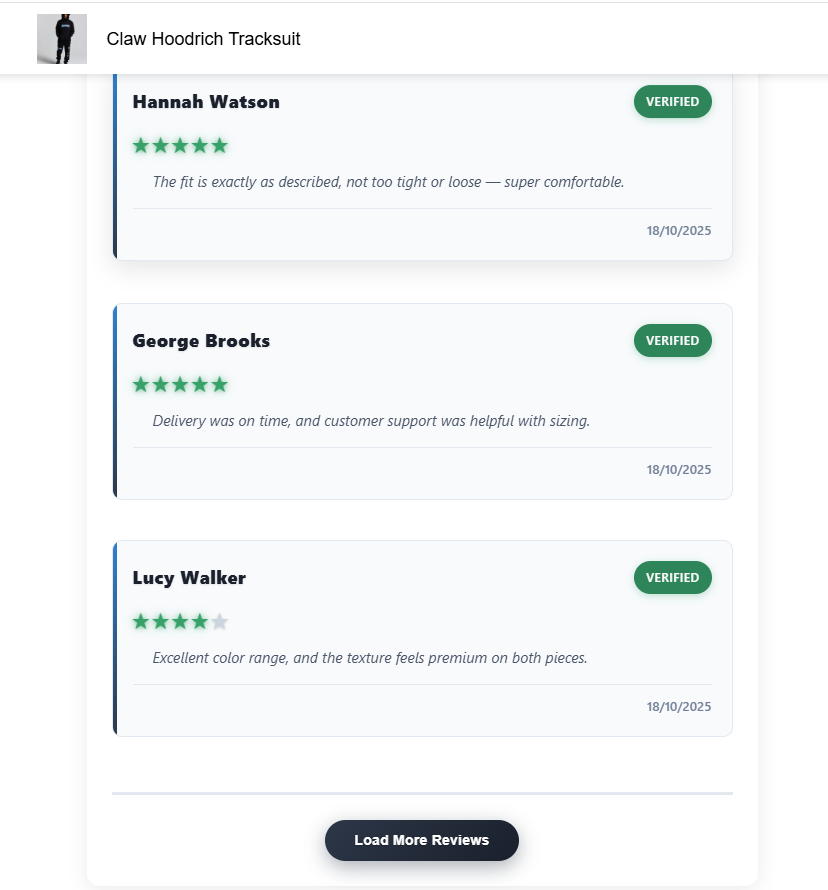This screenshot has height=890, width=828.
Task: Click the fifth star in George Brooks' rating
Action: [x=220, y=385]
